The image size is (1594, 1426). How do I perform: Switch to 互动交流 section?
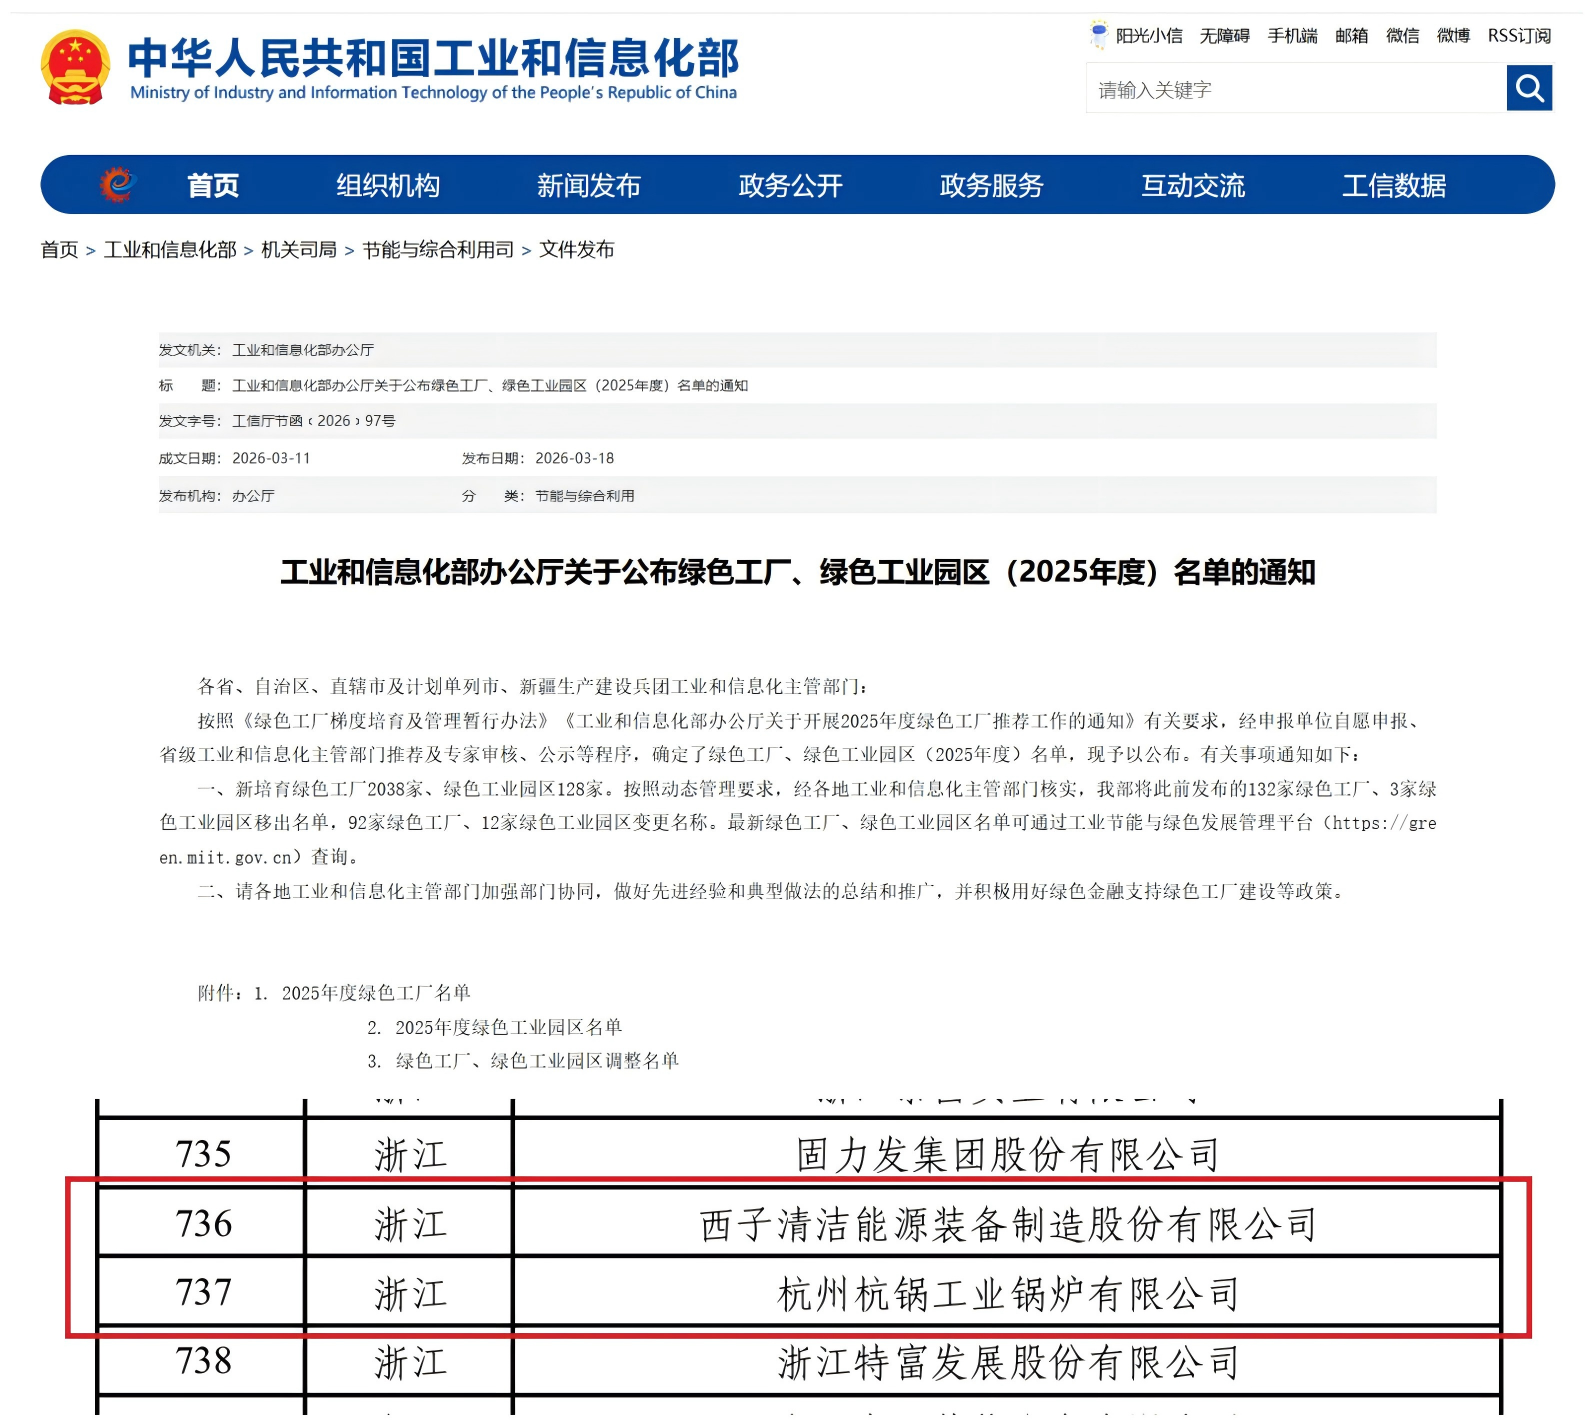[1193, 185]
